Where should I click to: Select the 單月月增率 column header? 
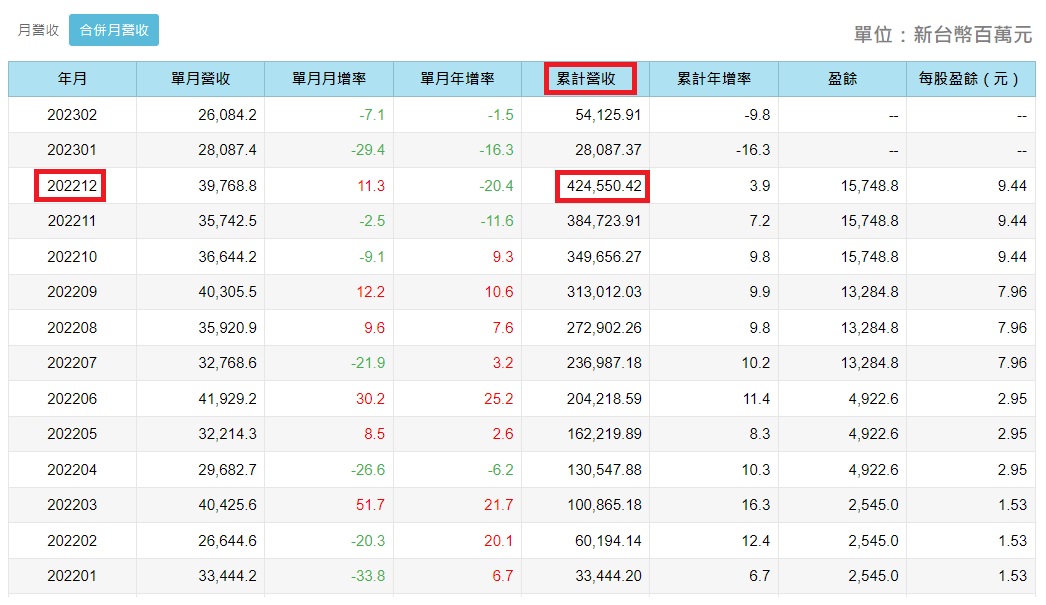328,79
